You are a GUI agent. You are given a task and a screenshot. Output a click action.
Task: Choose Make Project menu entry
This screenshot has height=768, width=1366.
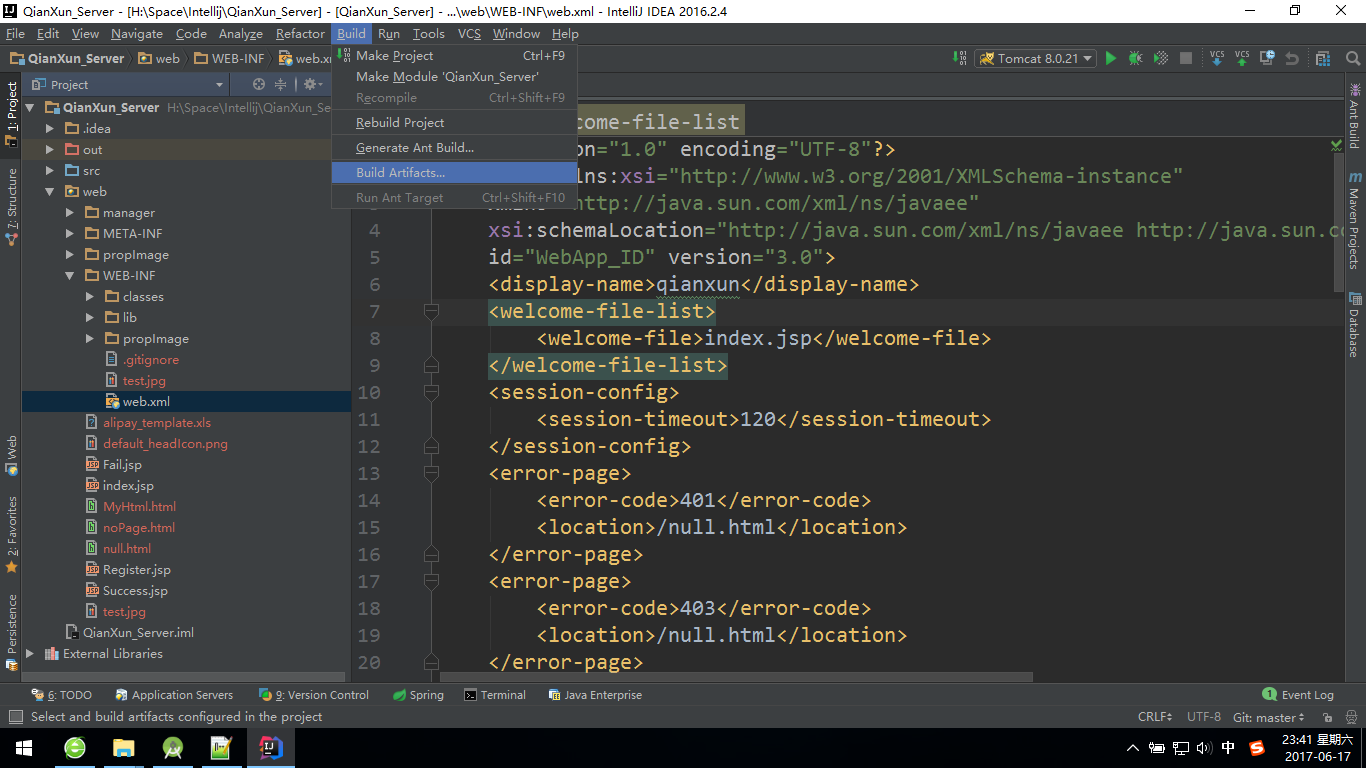click(454, 56)
